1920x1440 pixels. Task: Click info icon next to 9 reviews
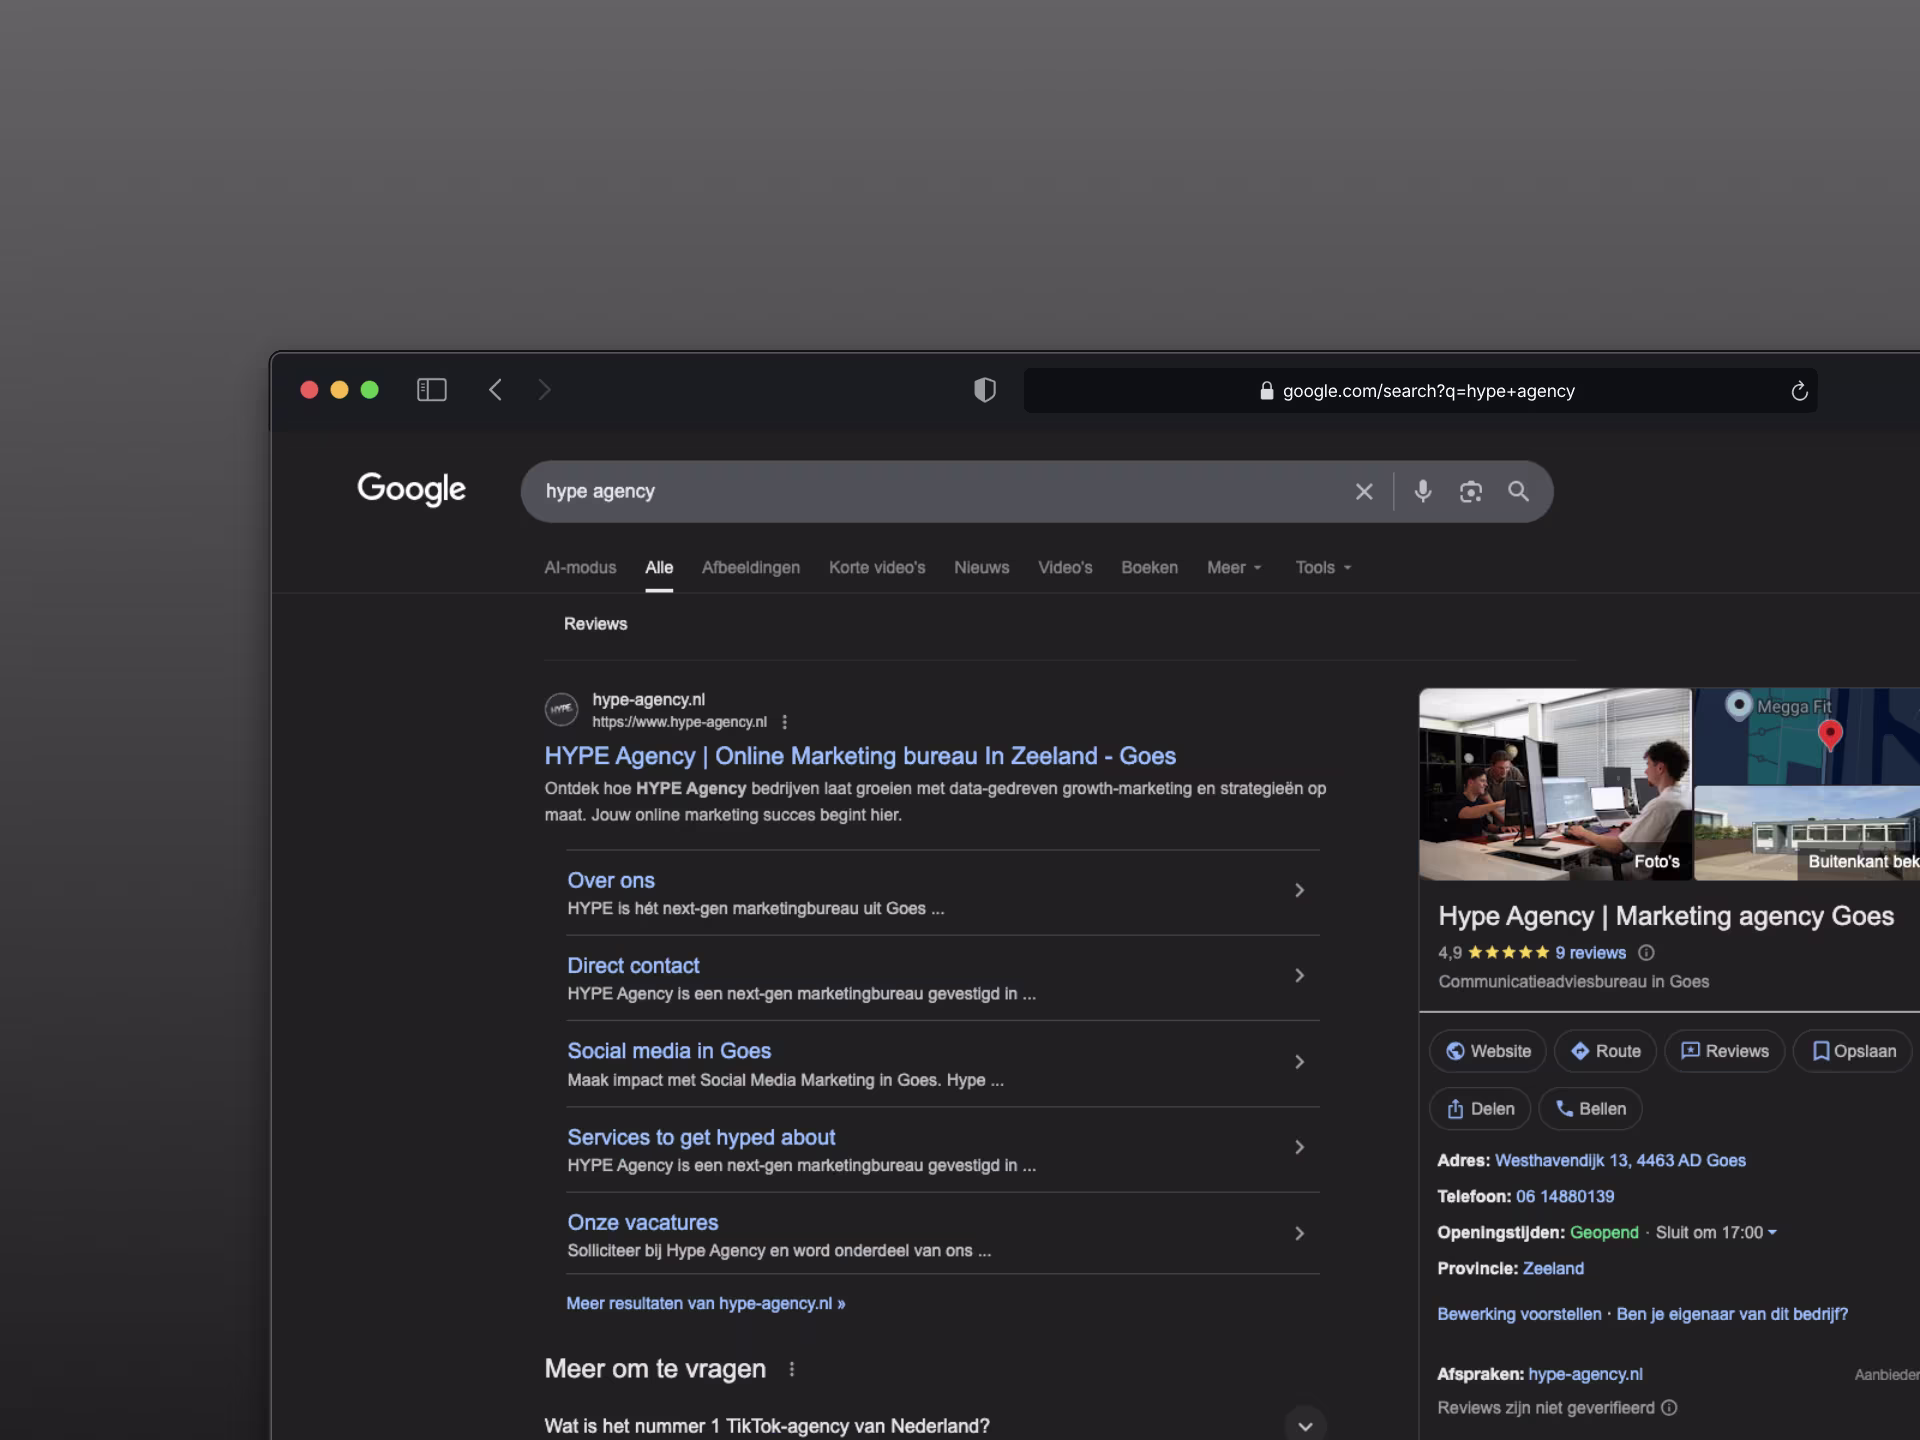click(x=1646, y=953)
